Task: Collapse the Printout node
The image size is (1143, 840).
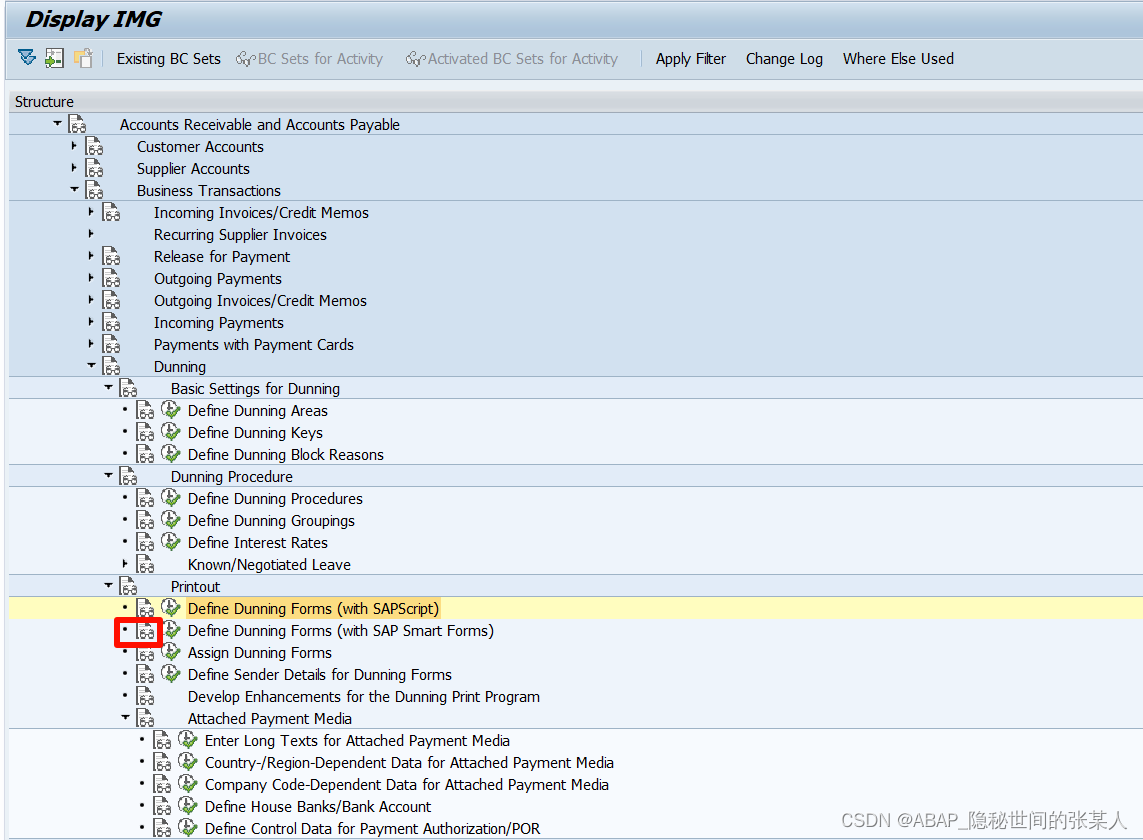Action: click(108, 585)
